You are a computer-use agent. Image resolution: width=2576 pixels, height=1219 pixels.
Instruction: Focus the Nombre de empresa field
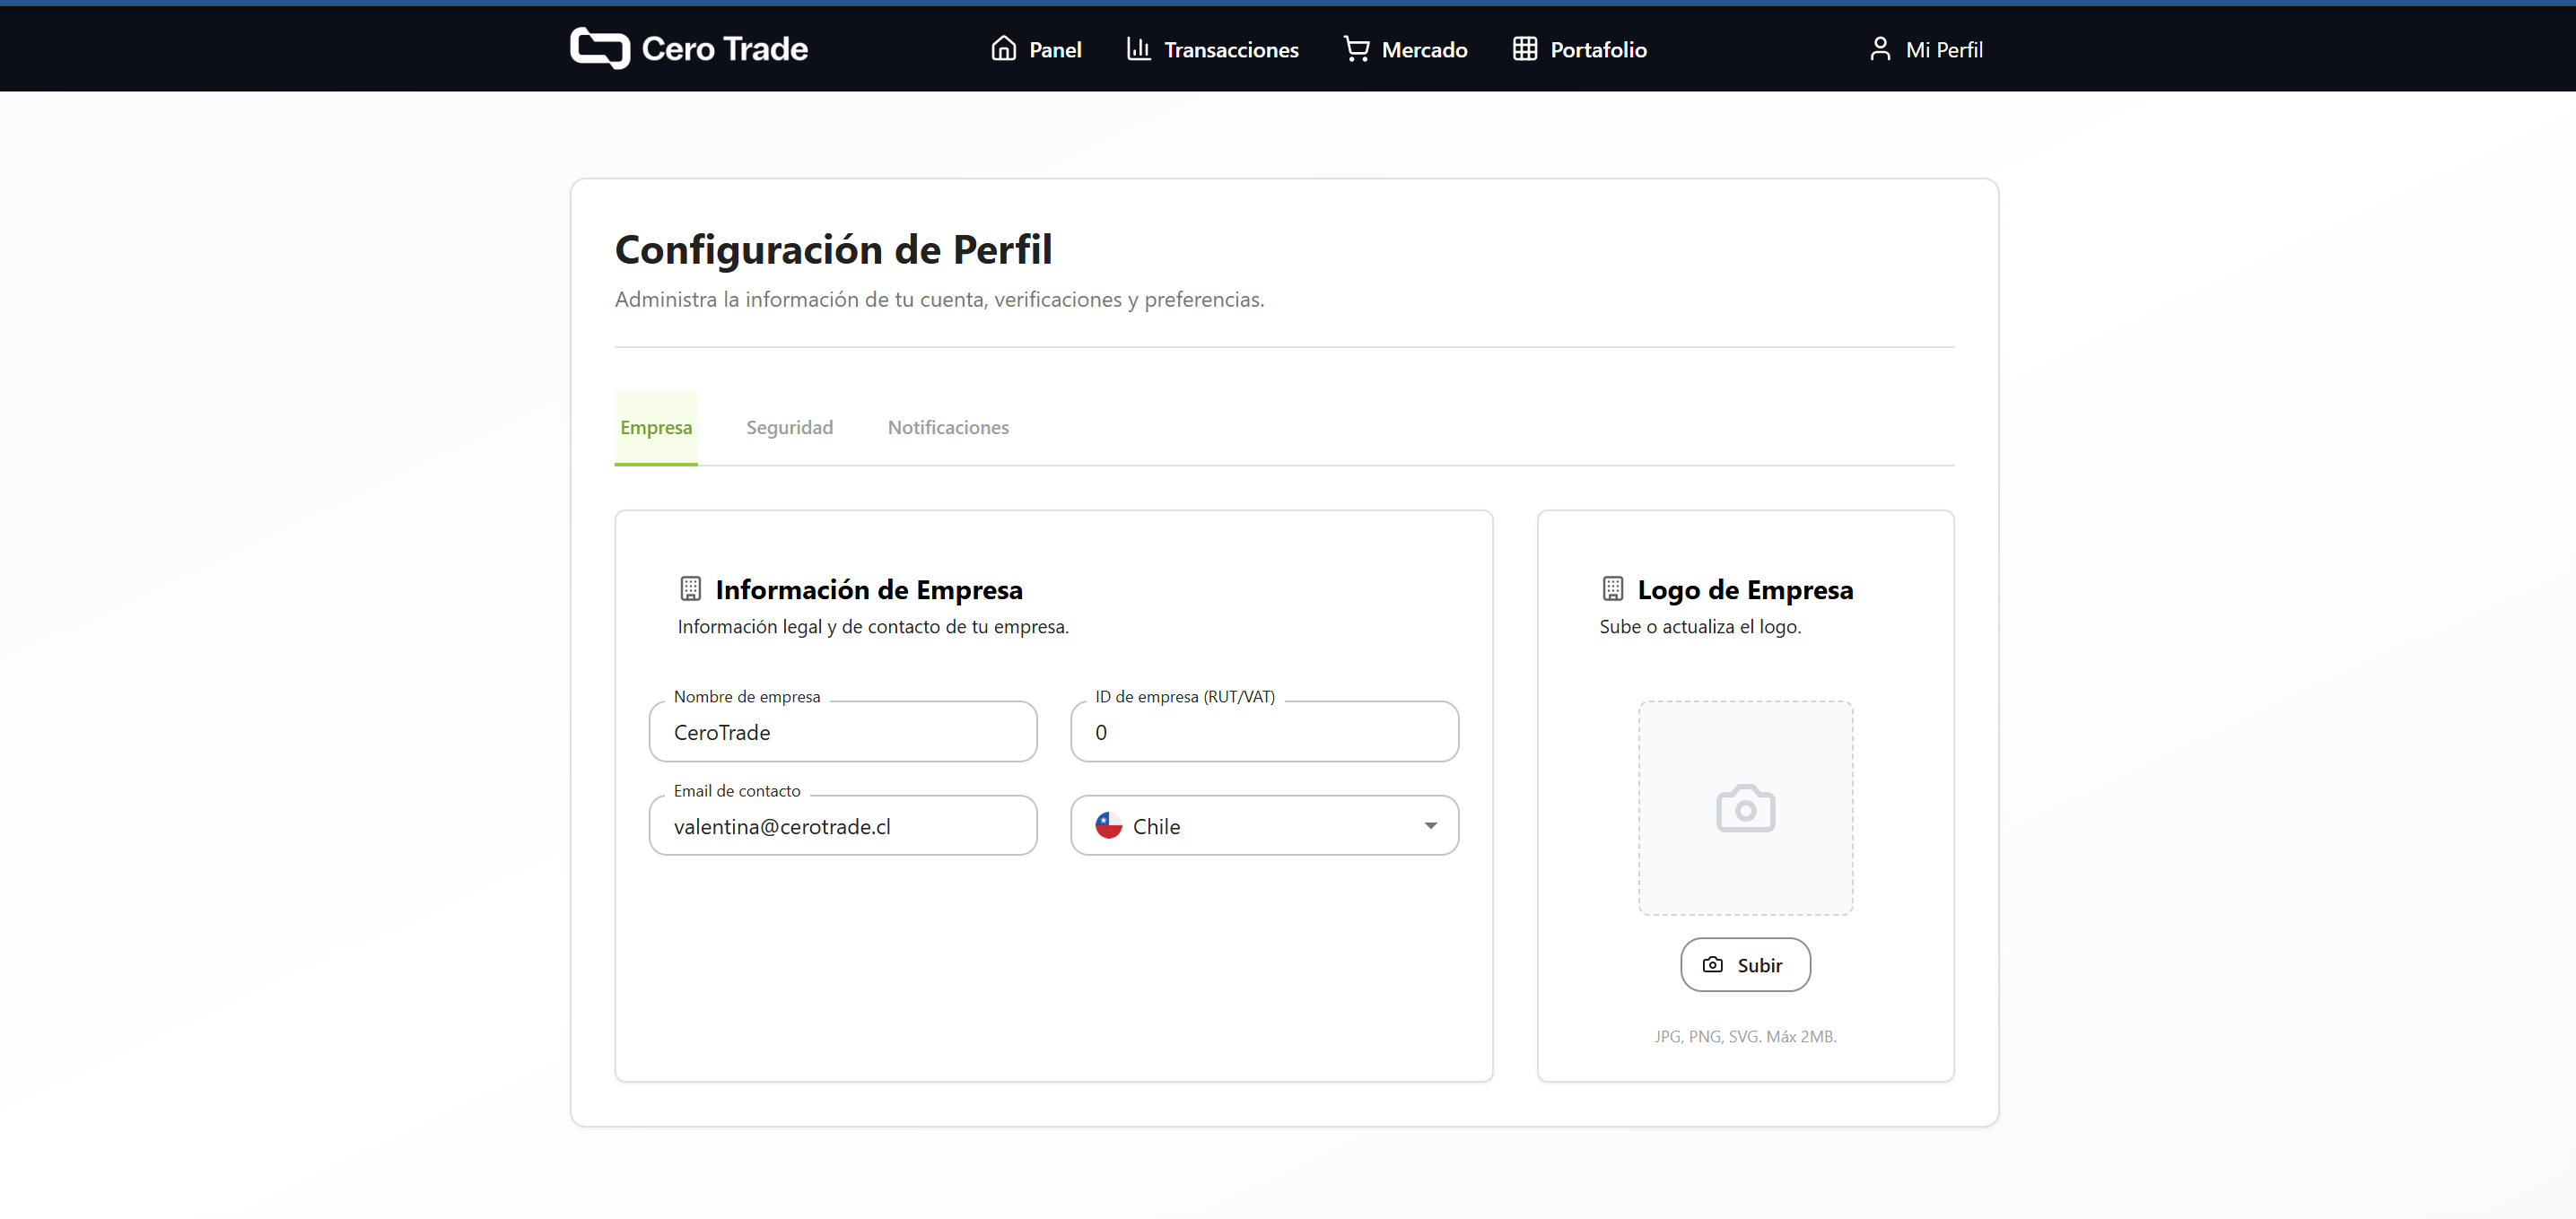[x=843, y=732]
